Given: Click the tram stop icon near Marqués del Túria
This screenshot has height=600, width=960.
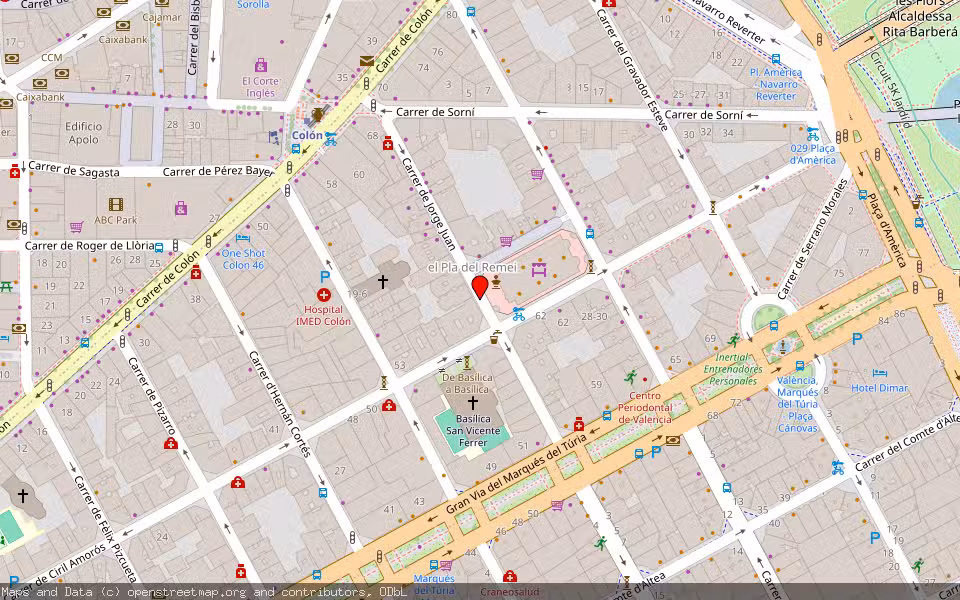Looking at the screenshot, I should coord(433,565).
